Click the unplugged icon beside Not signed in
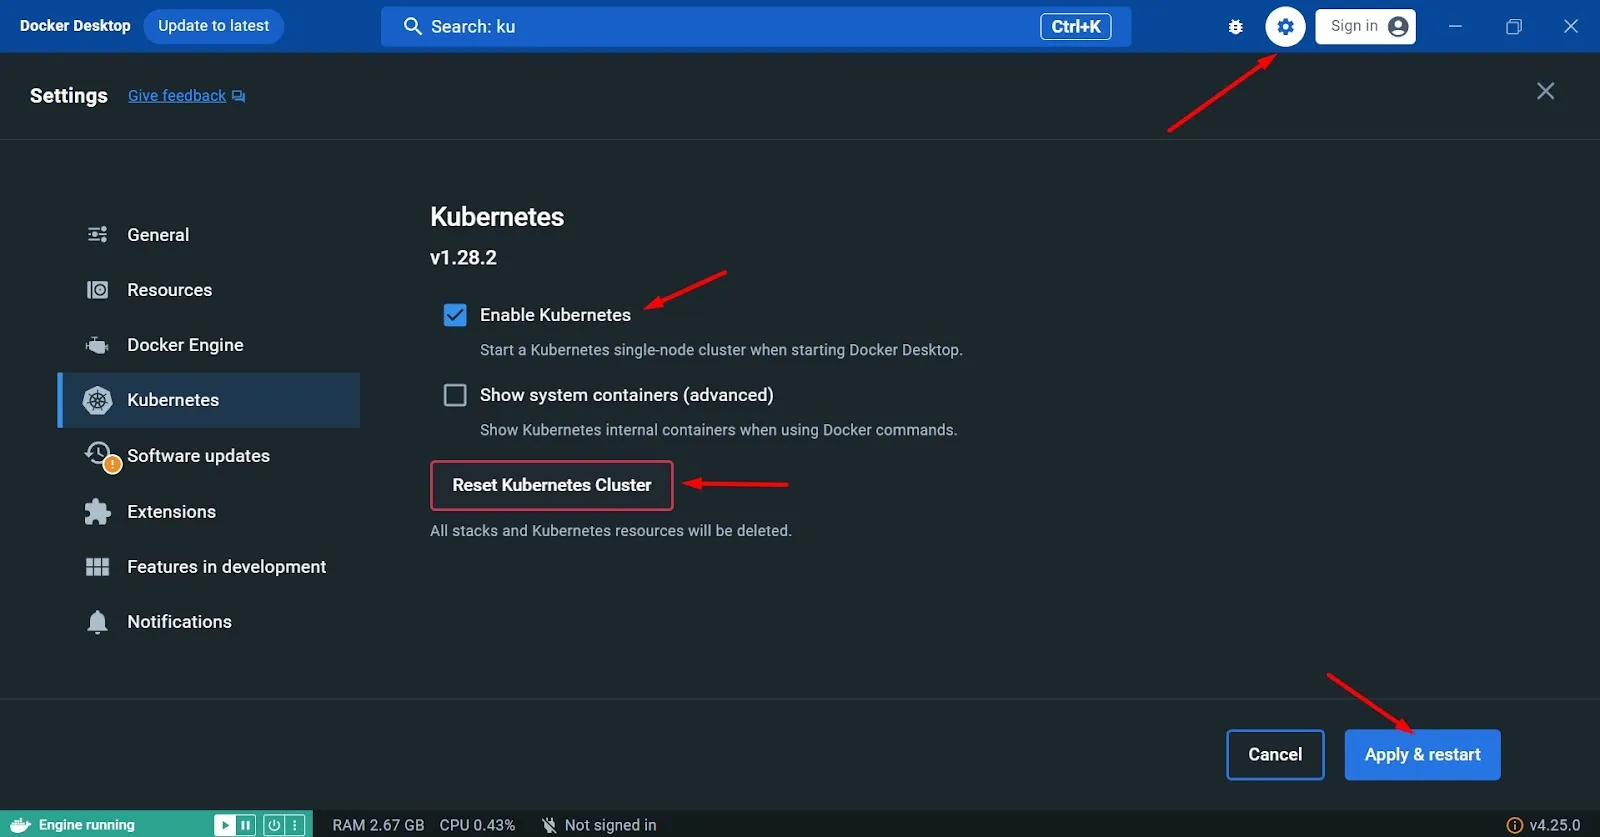The image size is (1600, 837). pos(549,825)
